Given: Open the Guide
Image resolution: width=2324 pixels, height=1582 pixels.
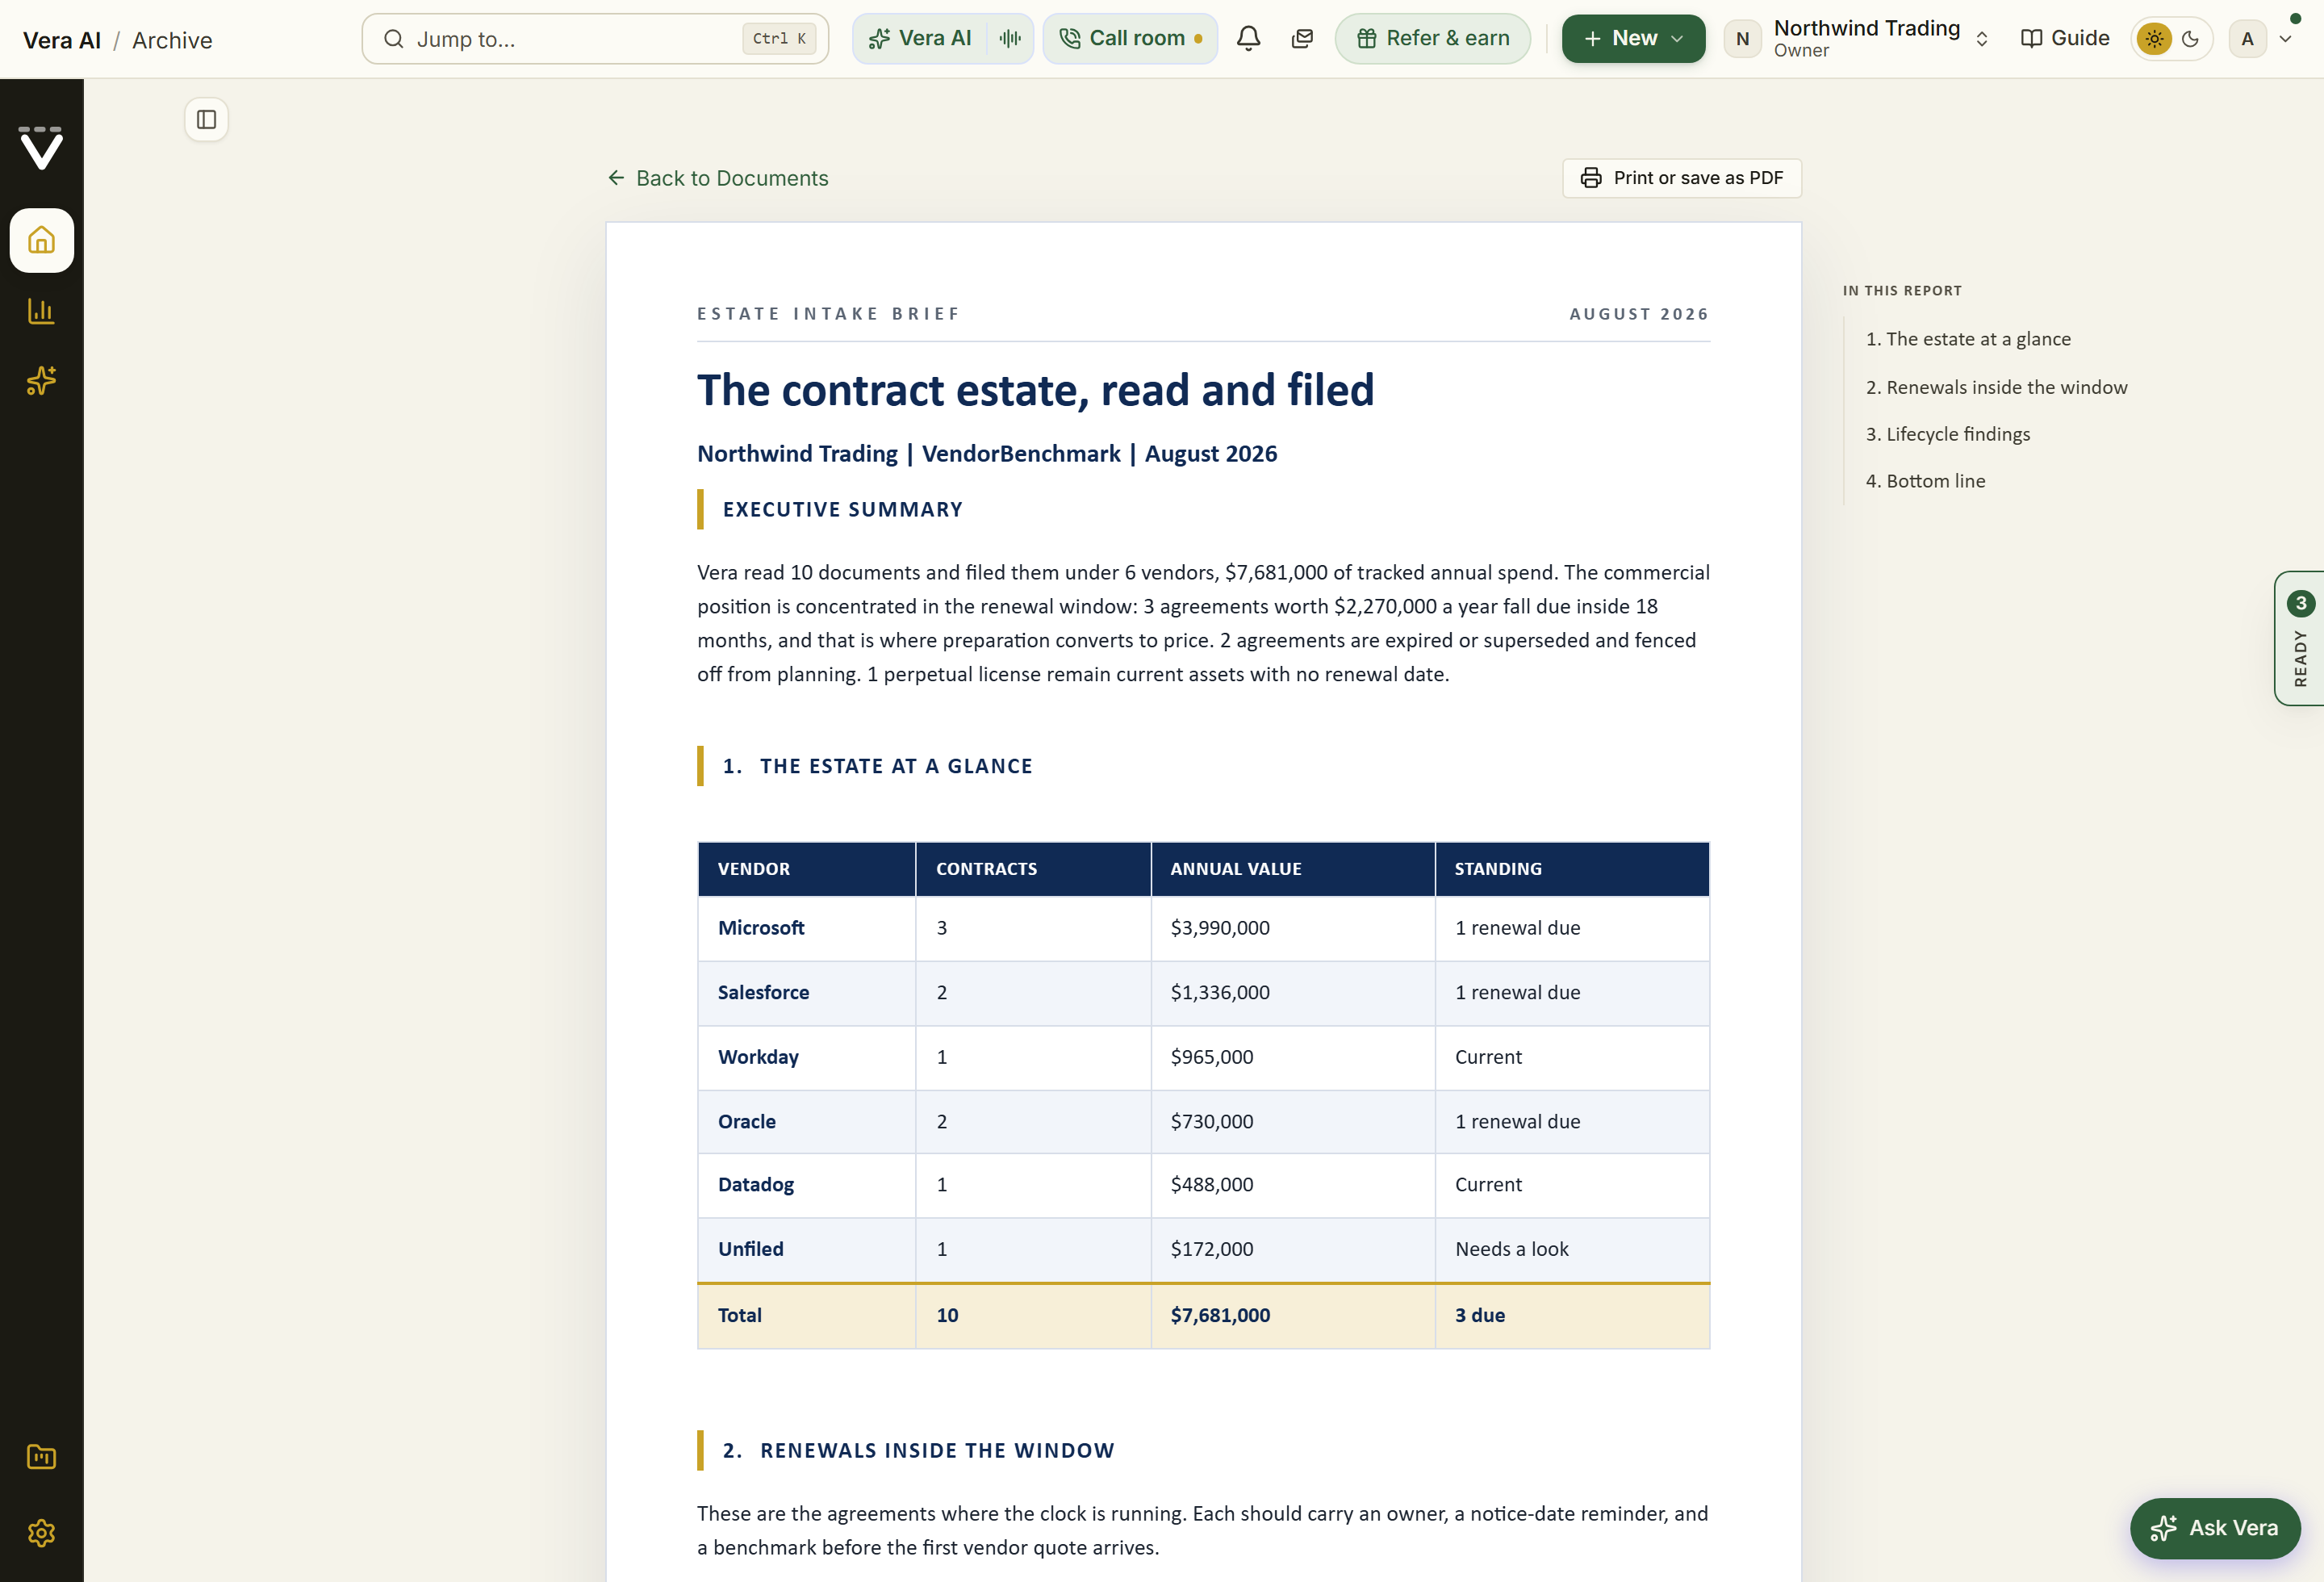Looking at the screenshot, I should 2065,39.
